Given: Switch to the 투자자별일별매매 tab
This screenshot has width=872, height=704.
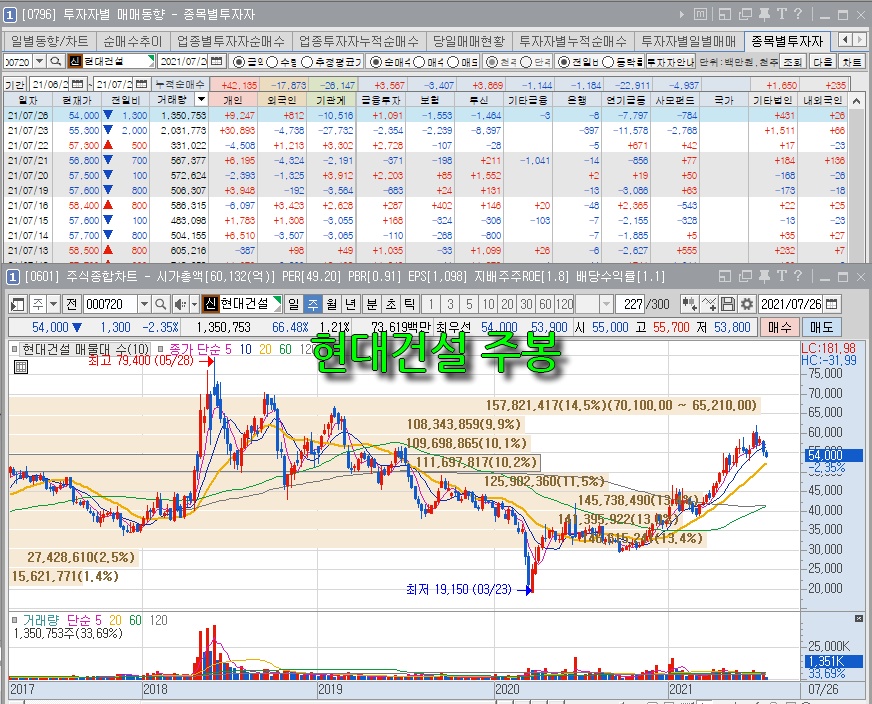Looking at the screenshot, I should [x=688, y=41].
